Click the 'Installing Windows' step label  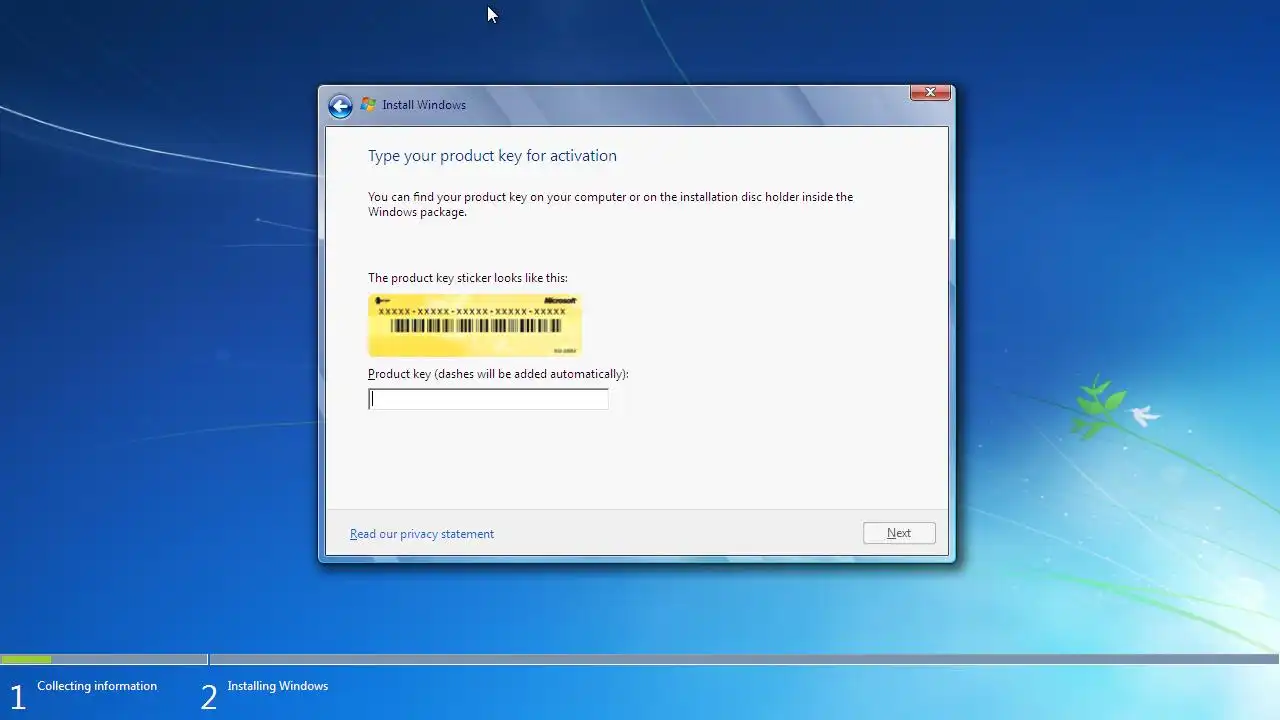[278, 686]
